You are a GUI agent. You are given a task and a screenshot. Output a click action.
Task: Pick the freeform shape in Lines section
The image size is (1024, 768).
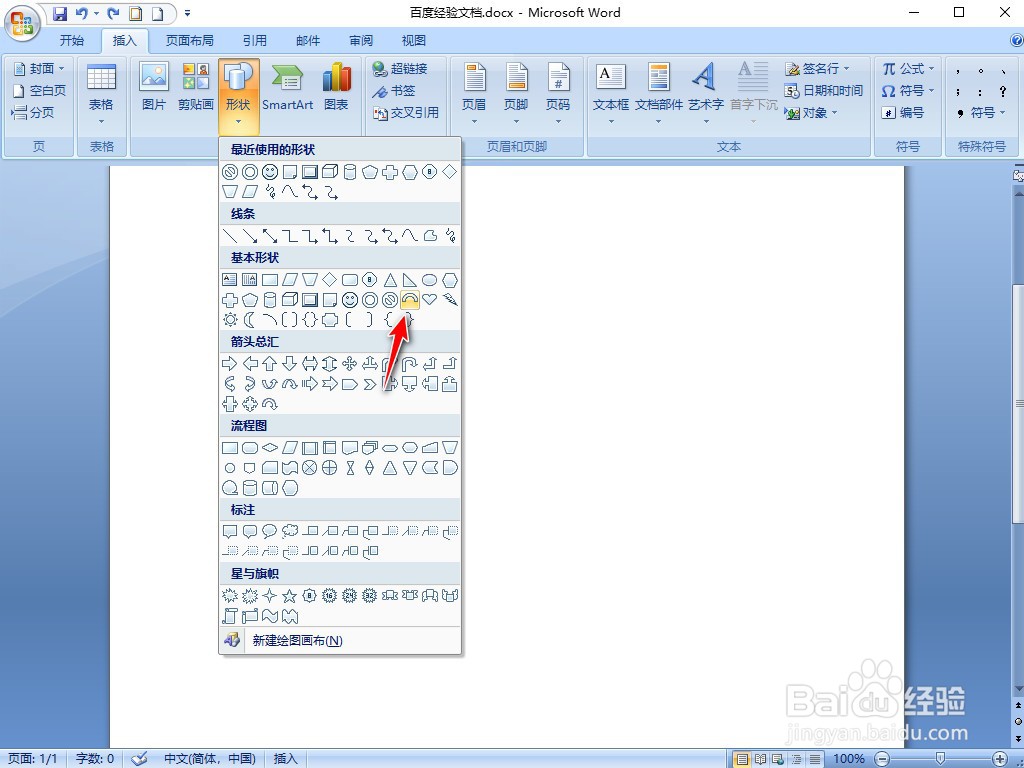point(429,236)
